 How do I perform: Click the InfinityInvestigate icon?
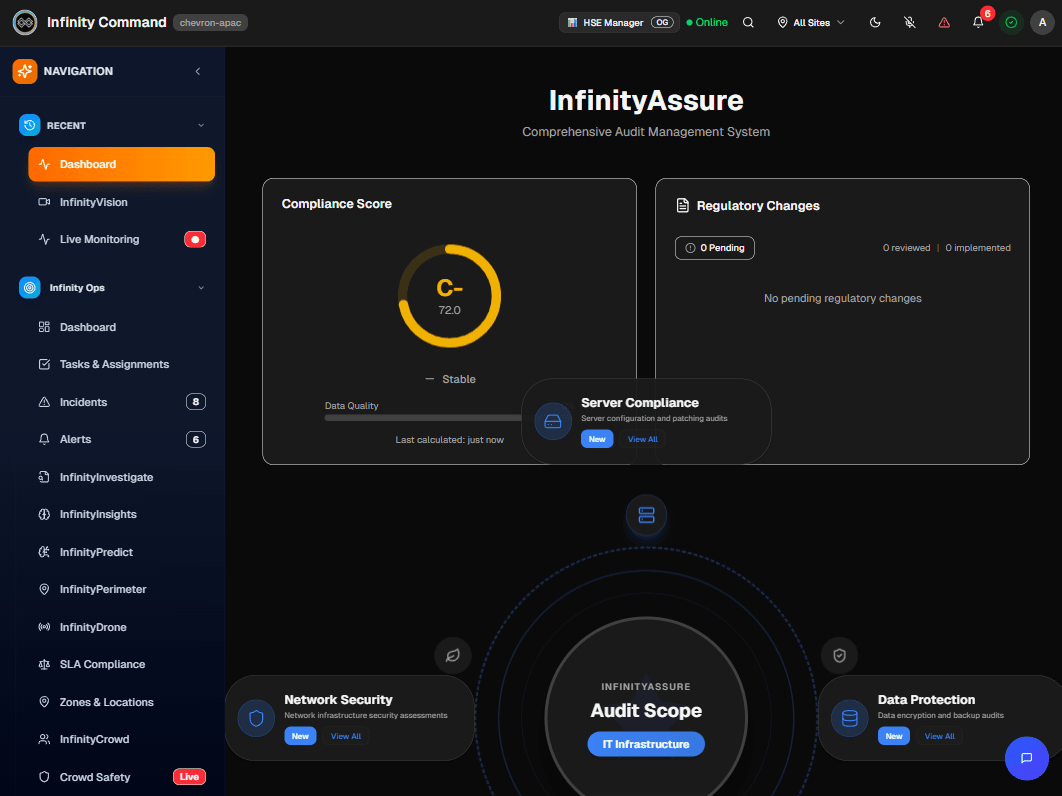click(44, 477)
